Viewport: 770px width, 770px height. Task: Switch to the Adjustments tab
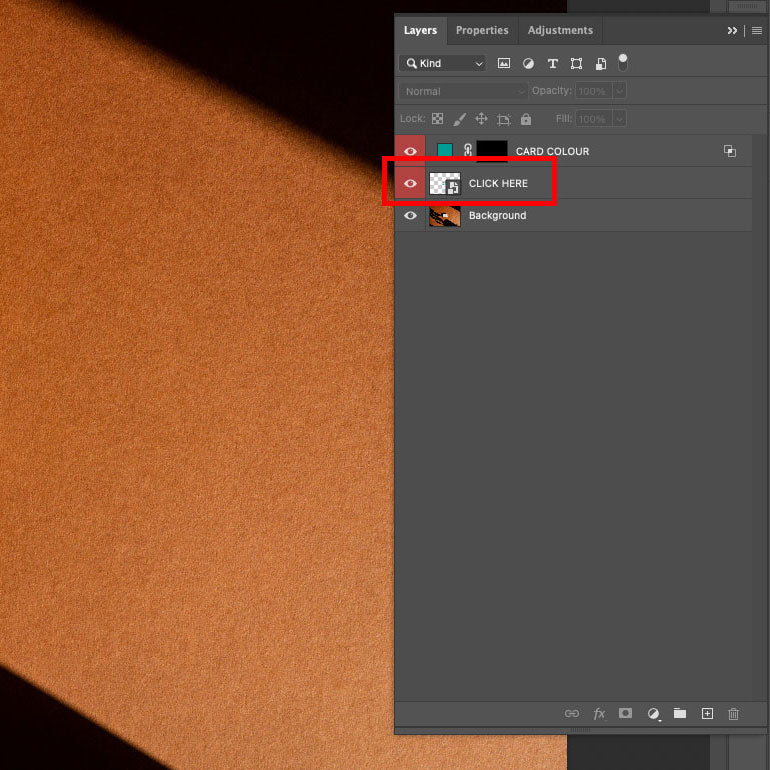click(560, 30)
